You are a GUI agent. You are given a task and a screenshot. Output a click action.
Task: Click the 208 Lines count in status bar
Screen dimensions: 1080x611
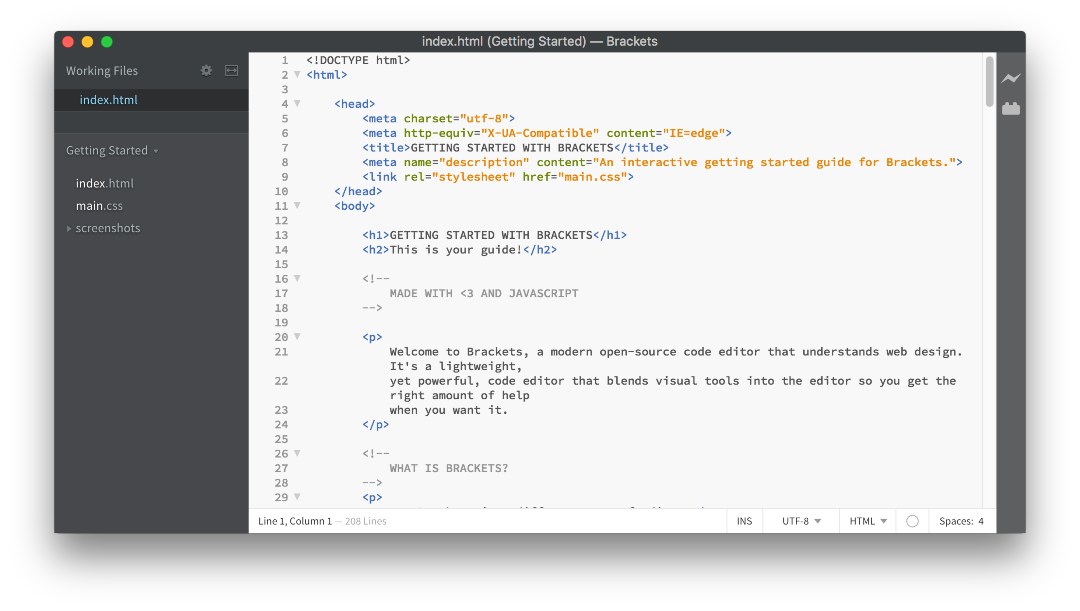click(366, 521)
